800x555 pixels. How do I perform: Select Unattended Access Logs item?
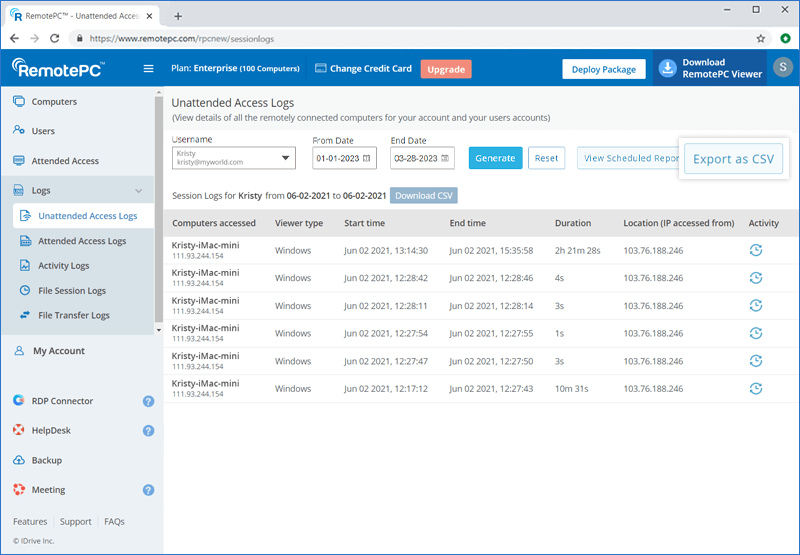83,216
